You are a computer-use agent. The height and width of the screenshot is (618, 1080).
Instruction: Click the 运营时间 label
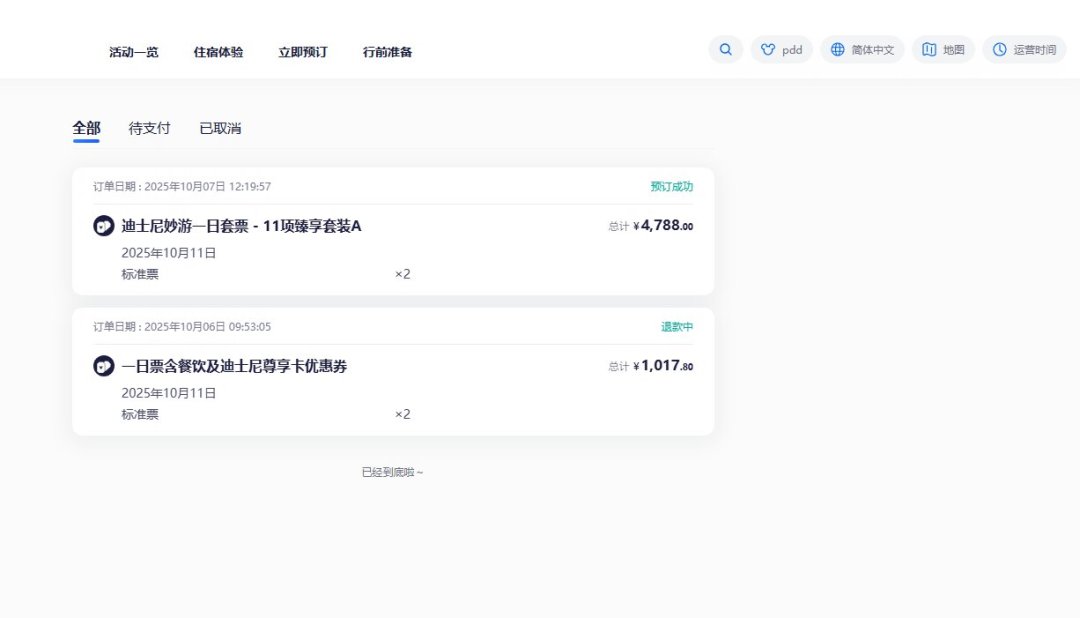[1035, 50]
